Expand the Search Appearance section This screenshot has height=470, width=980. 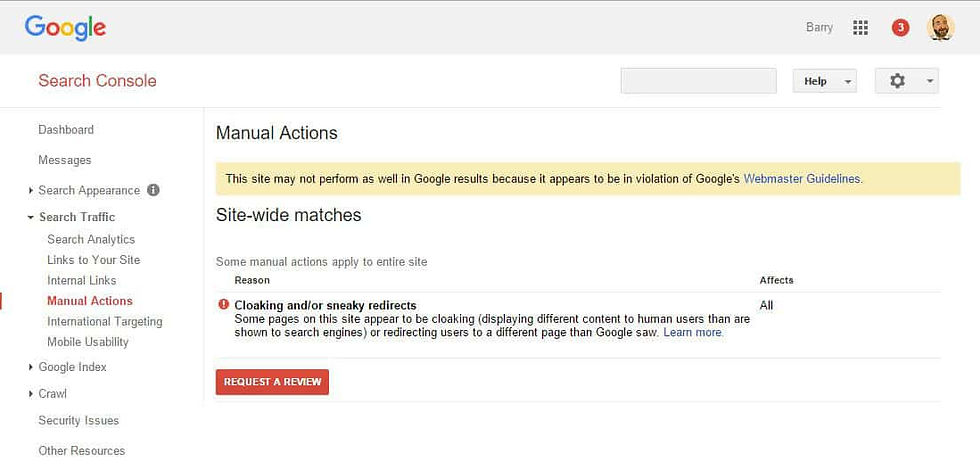[x=32, y=190]
